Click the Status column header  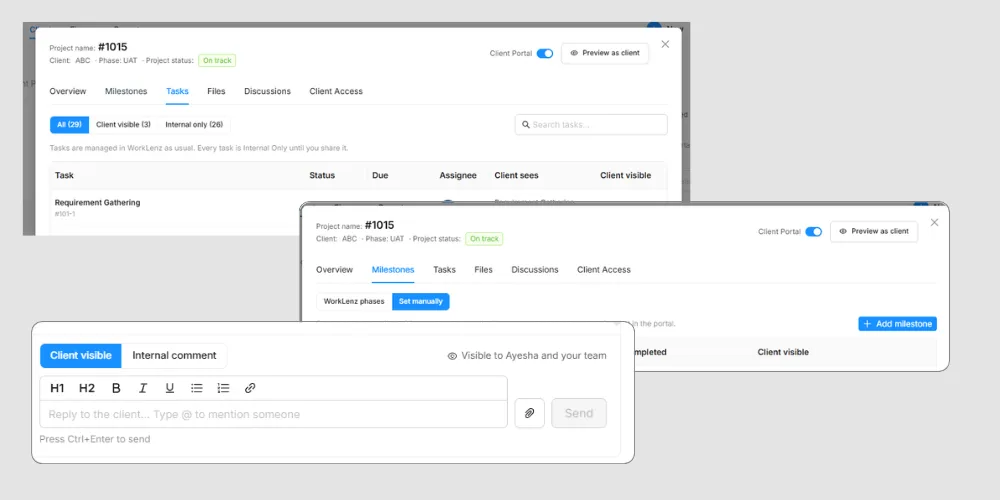click(322, 175)
